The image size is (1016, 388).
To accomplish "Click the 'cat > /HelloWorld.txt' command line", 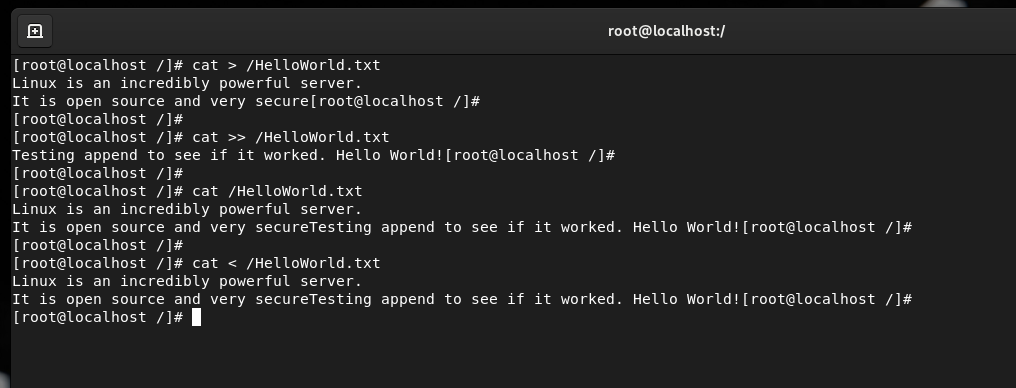I will (x=196, y=65).
